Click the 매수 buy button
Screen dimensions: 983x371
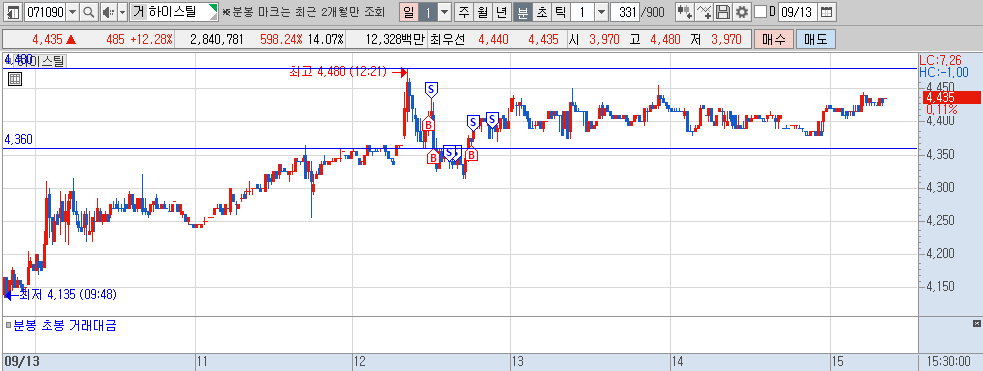click(x=774, y=39)
